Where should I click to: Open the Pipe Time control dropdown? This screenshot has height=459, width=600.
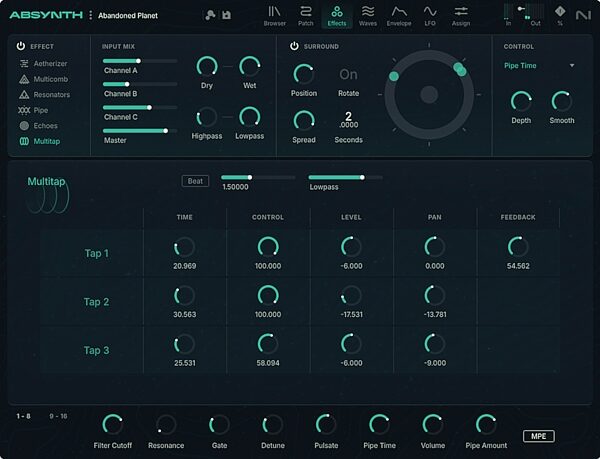(x=539, y=66)
